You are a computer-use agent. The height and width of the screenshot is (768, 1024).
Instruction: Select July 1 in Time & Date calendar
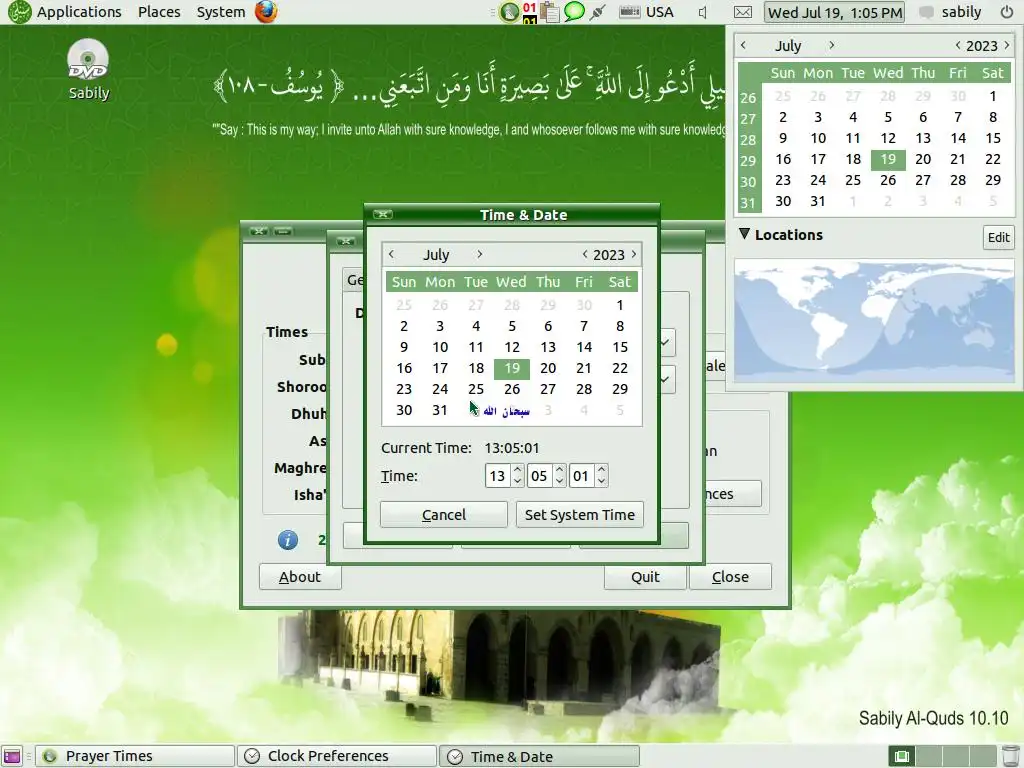click(x=620, y=305)
